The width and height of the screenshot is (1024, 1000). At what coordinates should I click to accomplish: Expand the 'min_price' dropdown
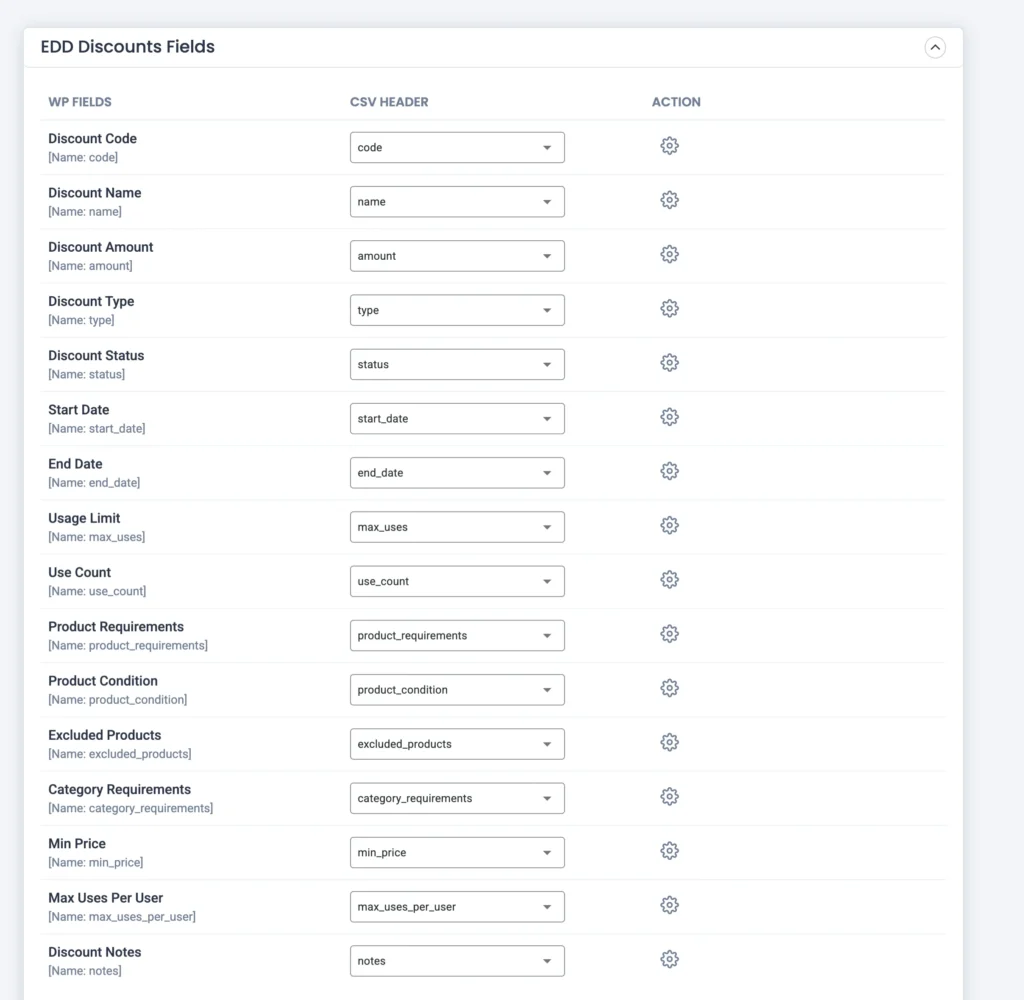click(457, 852)
